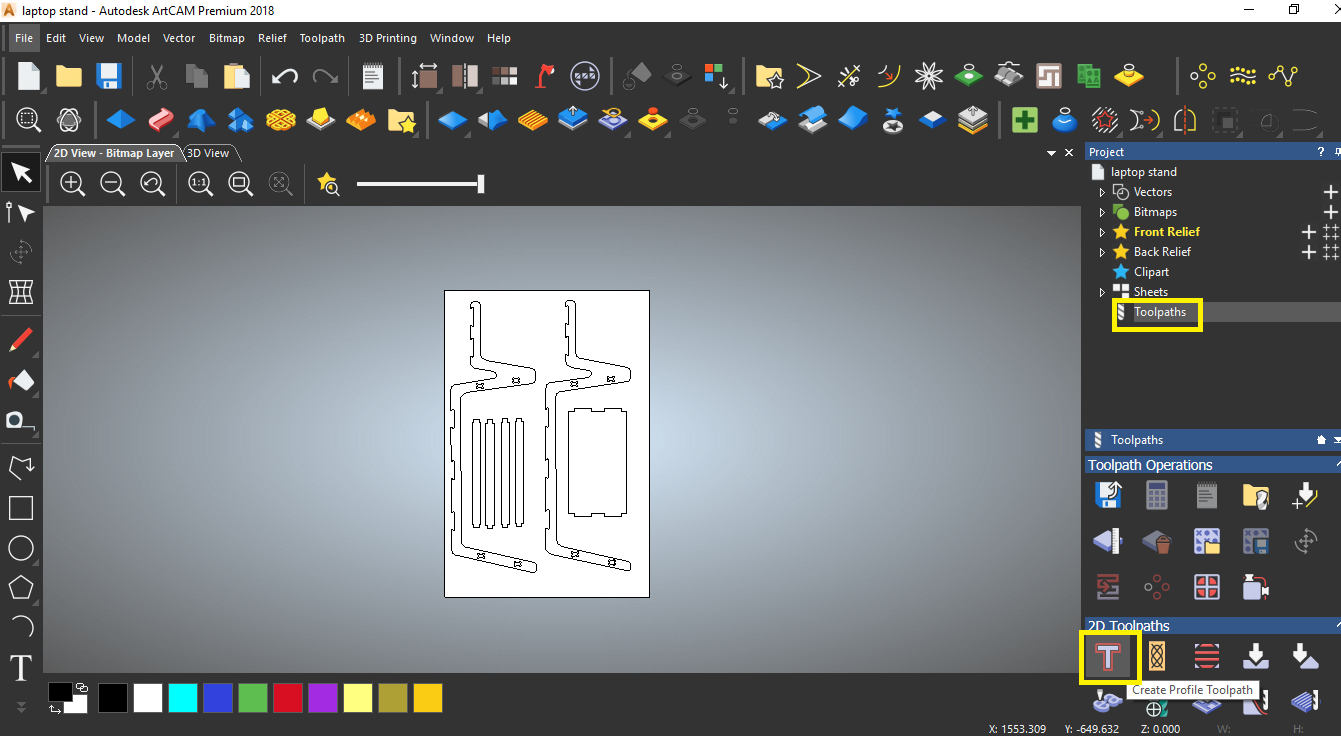This screenshot has height=736, width=1341.
Task: Click the bitmap contrast slider handle
Action: click(x=481, y=184)
